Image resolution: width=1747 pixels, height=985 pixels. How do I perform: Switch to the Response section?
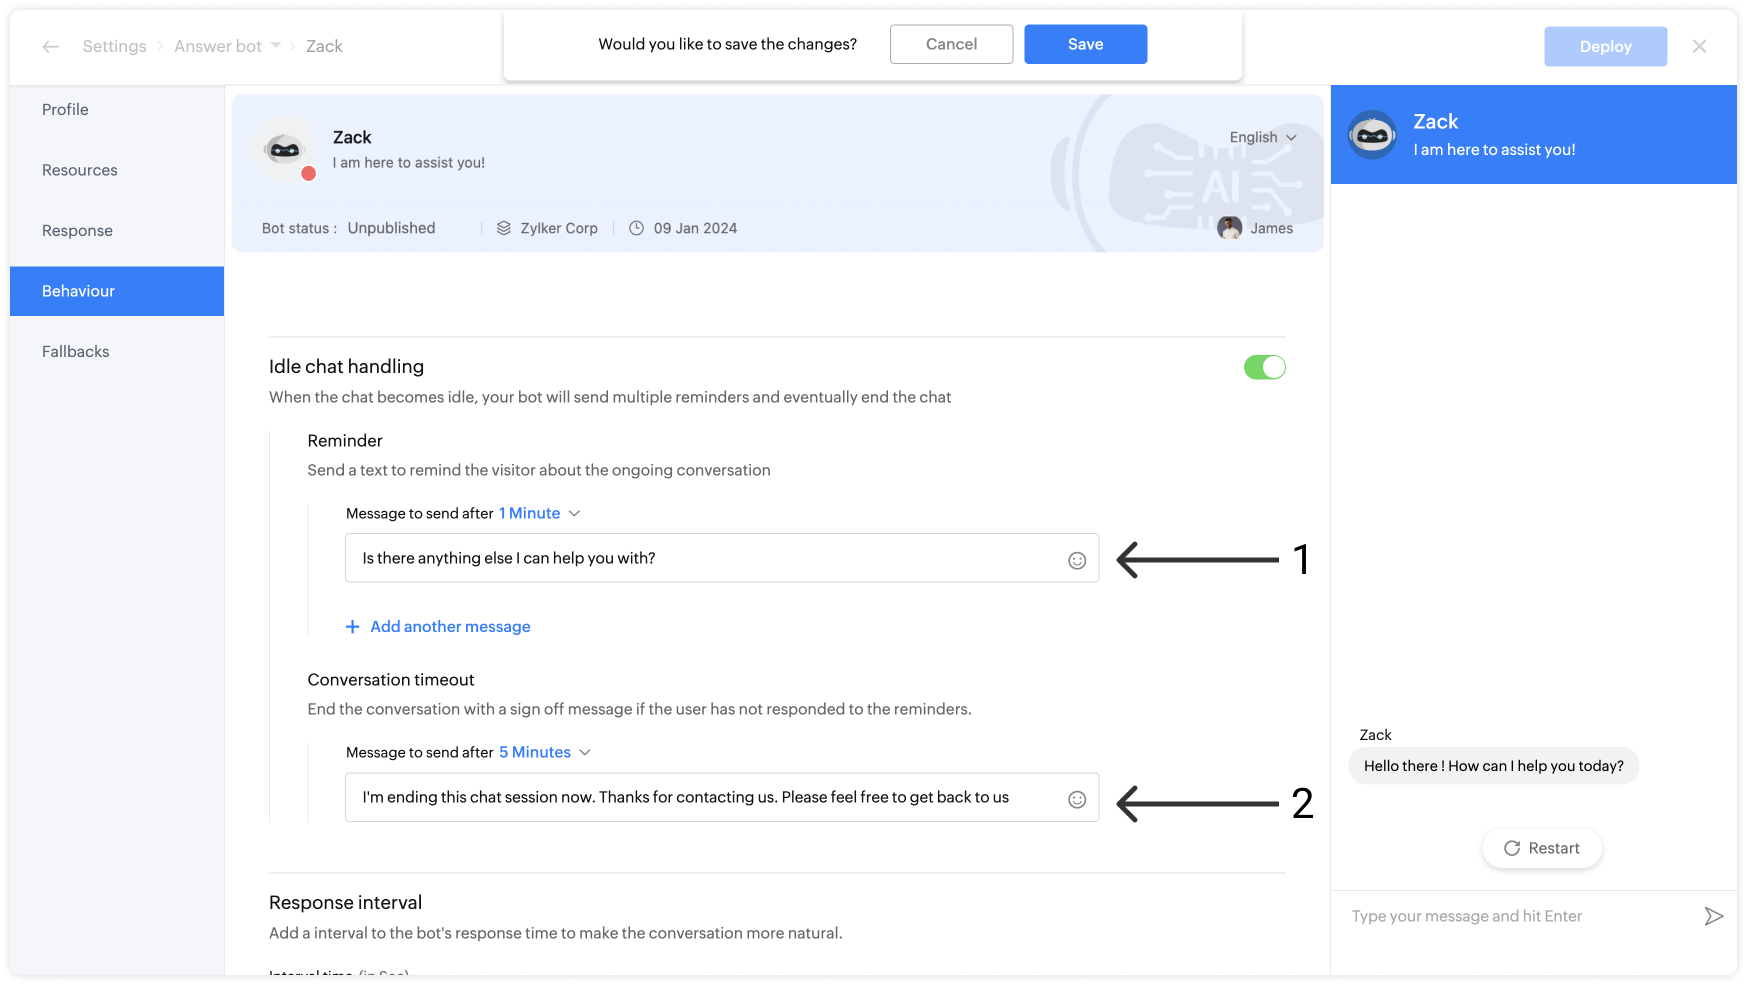point(77,230)
